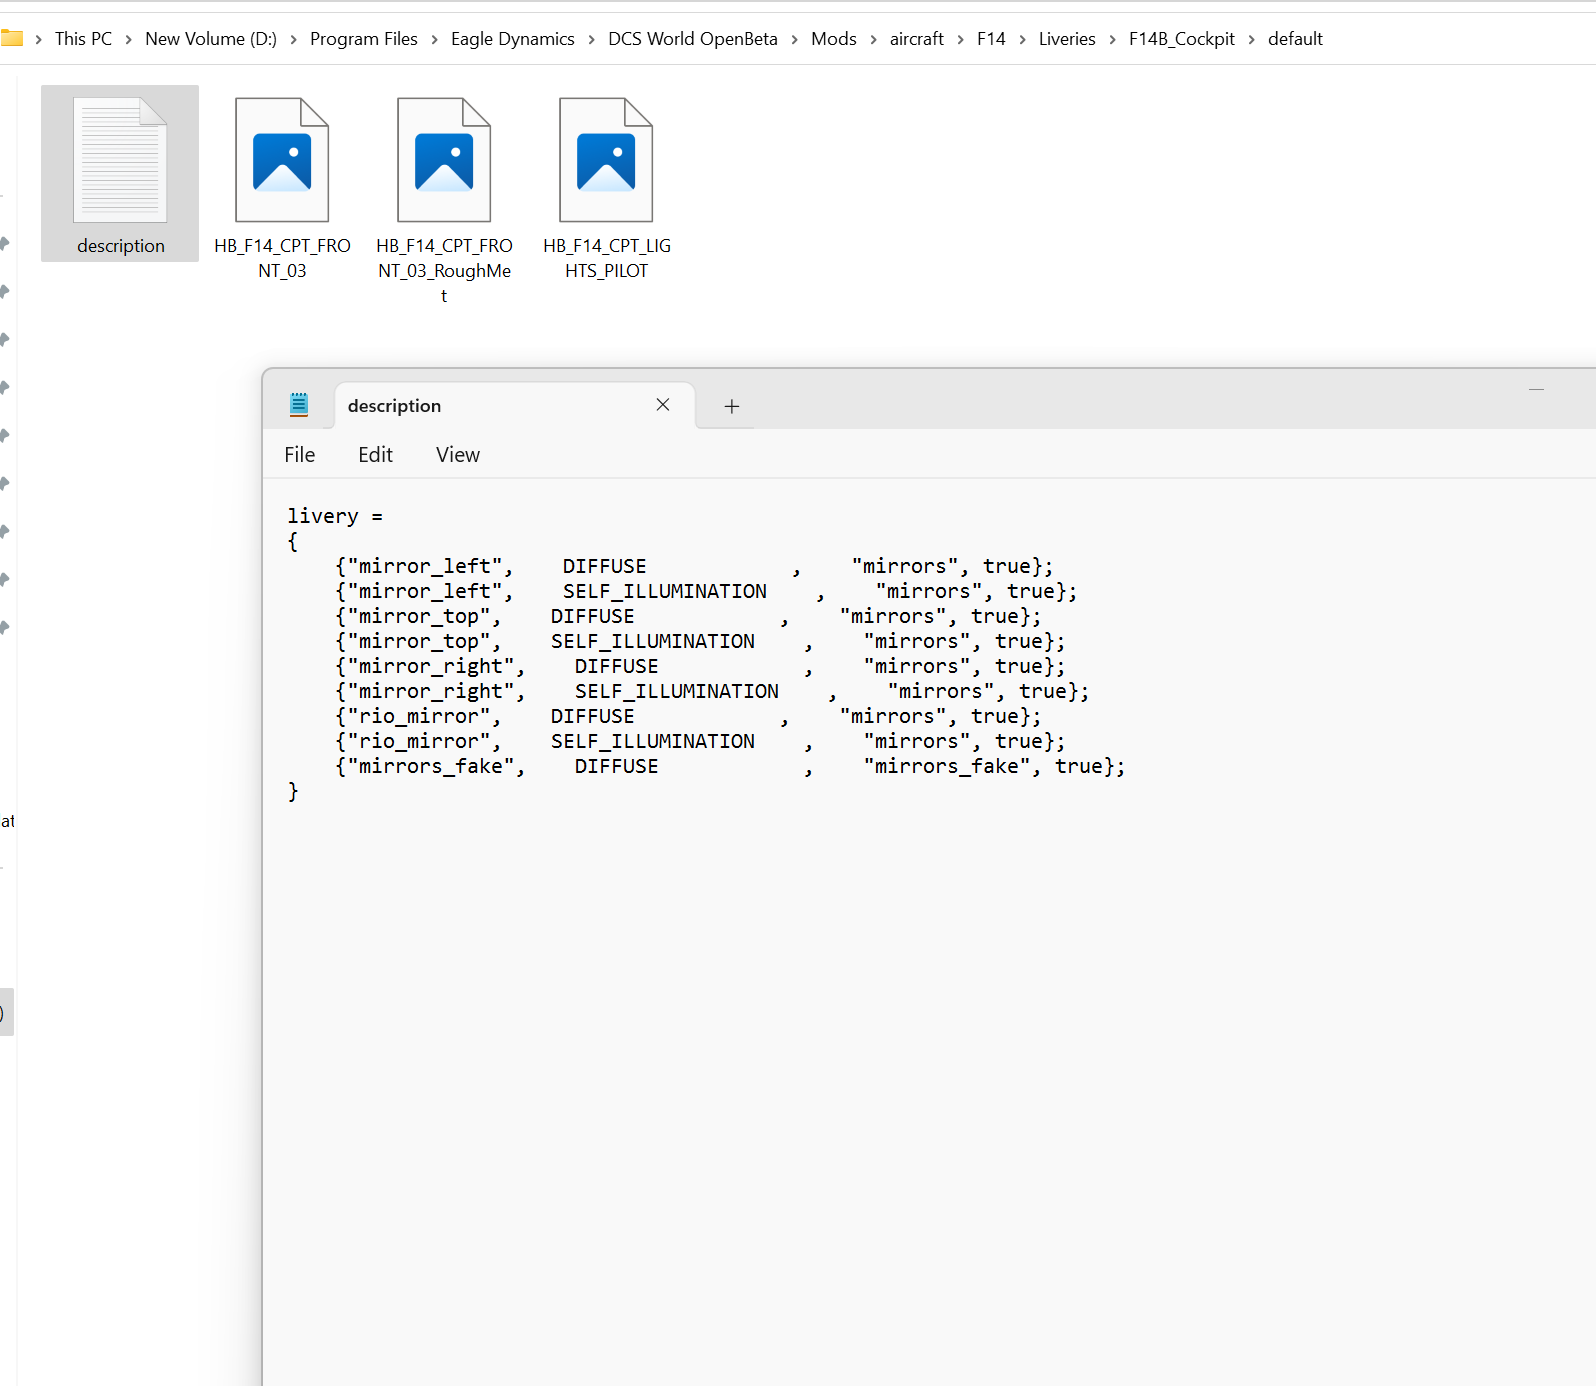Open the View menu in Notepad

(458, 455)
